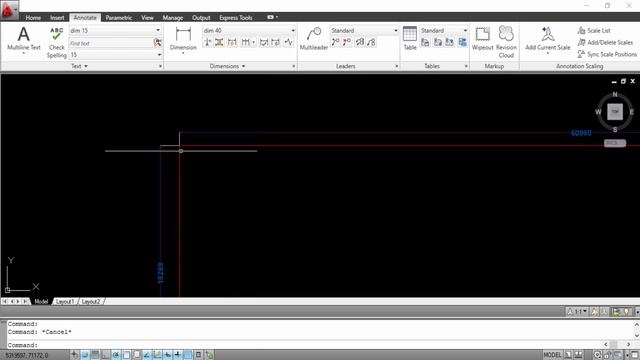Open the text height '15' dropdown
The width and height of the screenshot is (640, 360).
point(159,55)
